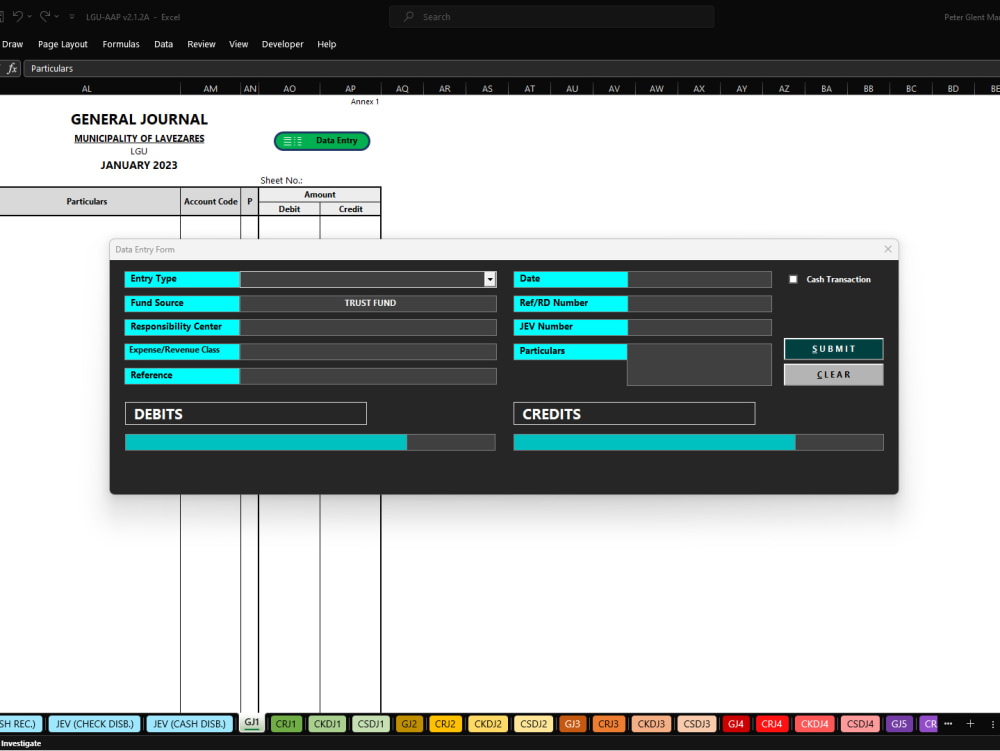Viewport: 1000px width, 751px height.
Task: Open Customize Quick Access Toolbar dropdown
Action: click(71, 17)
